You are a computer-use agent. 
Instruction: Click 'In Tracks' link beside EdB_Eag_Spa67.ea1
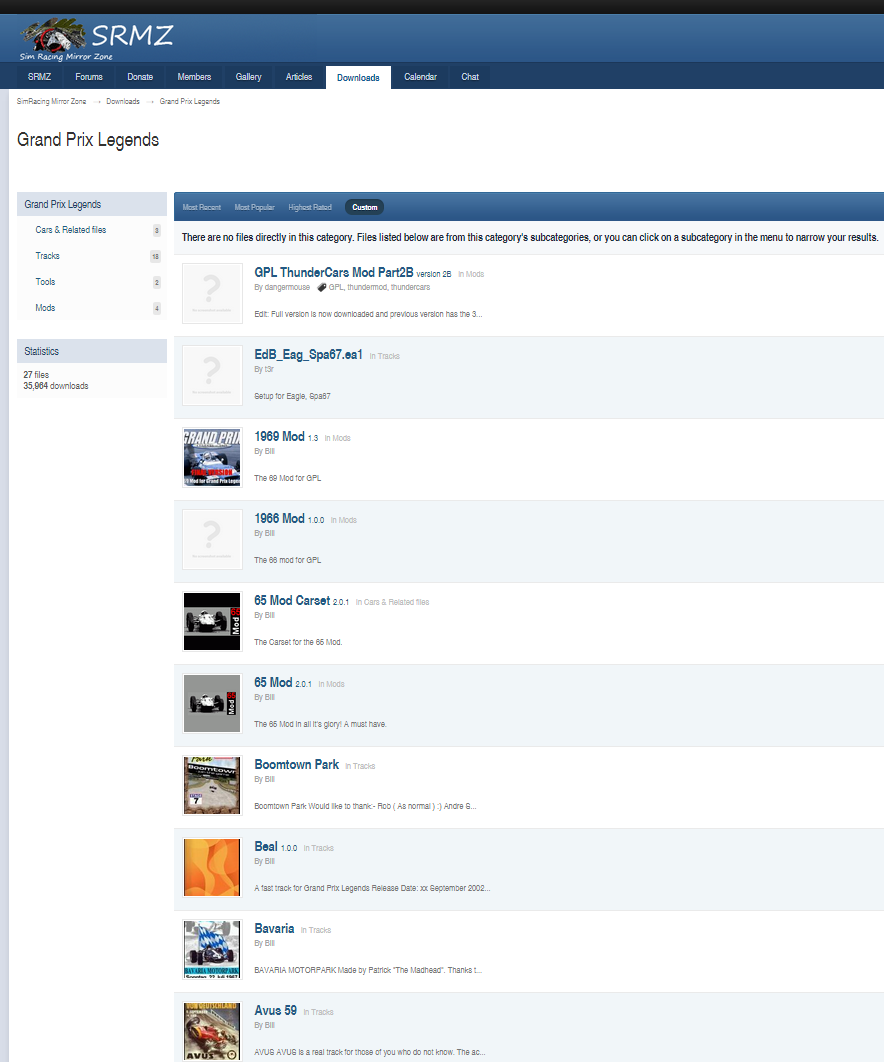click(x=385, y=356)
